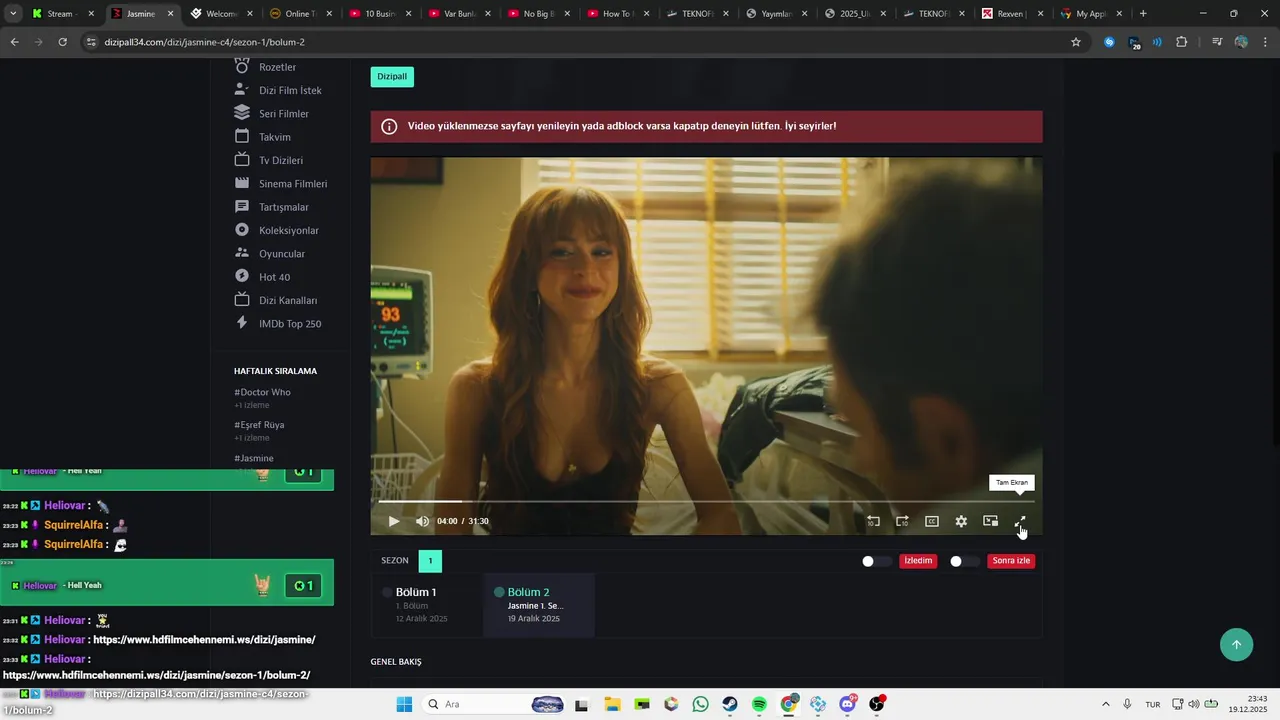Click the Dizi Kanalları TV icon
Viewport: 1280px width, 720px height.
tap(241, 300)
